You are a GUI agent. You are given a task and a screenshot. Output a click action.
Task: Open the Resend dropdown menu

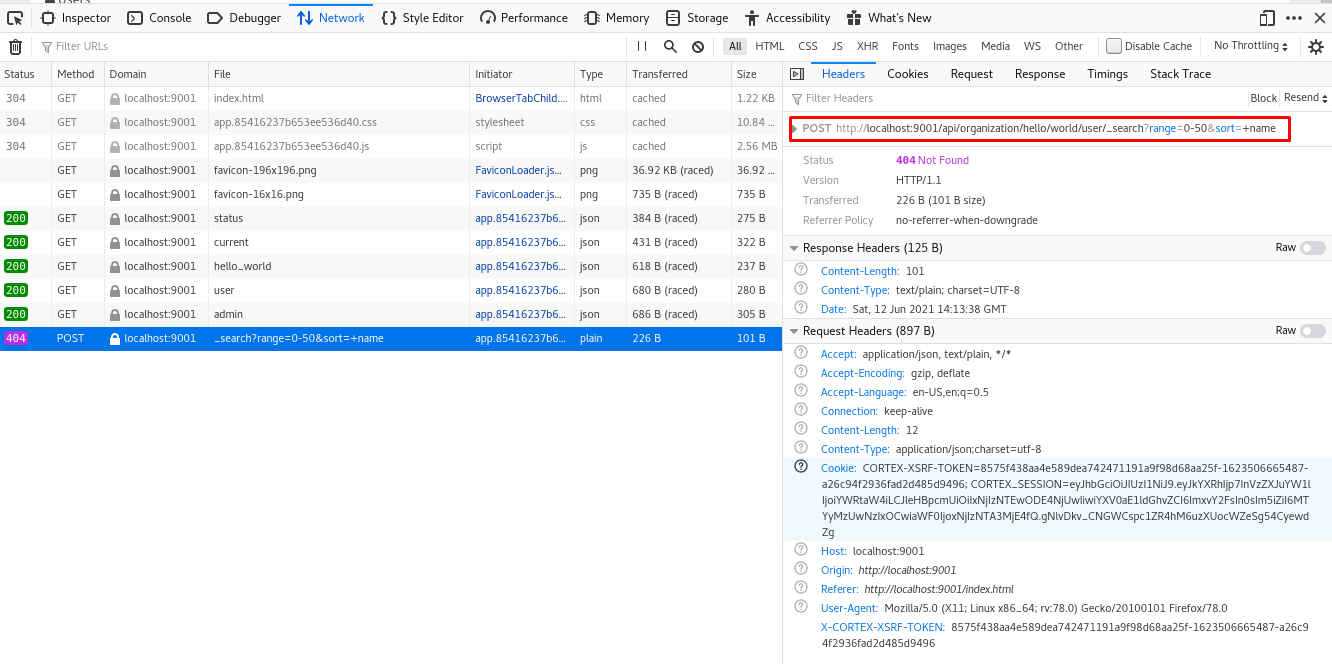[x=1306, y=98]
